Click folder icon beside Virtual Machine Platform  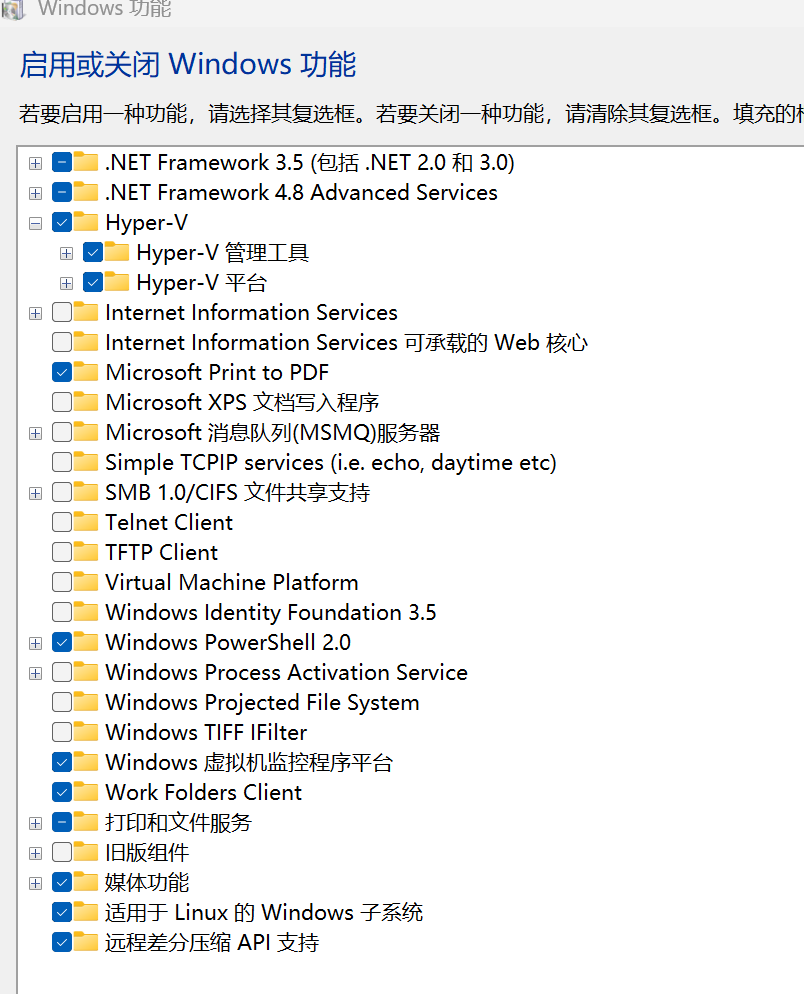click(86, 582)
